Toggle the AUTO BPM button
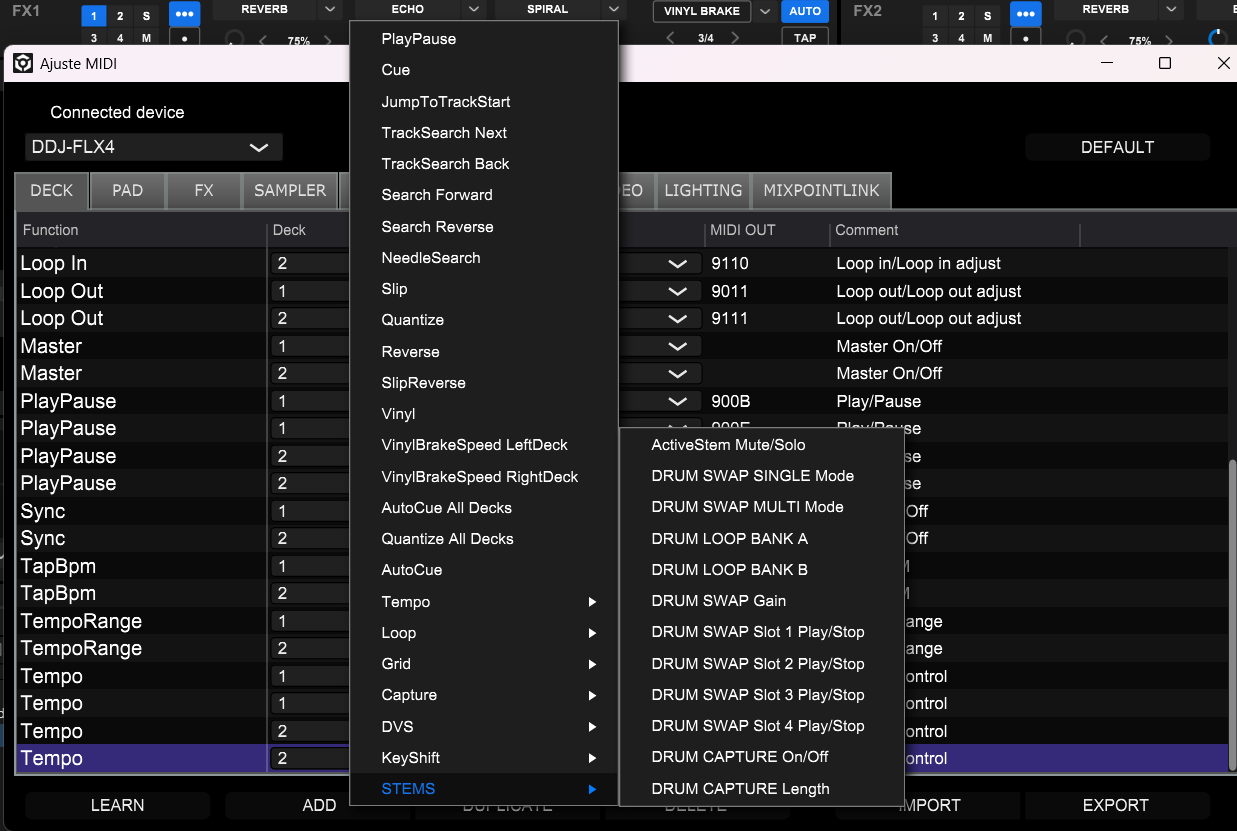This screenshot has height=831, width=1237. click(x=805, y=12)
